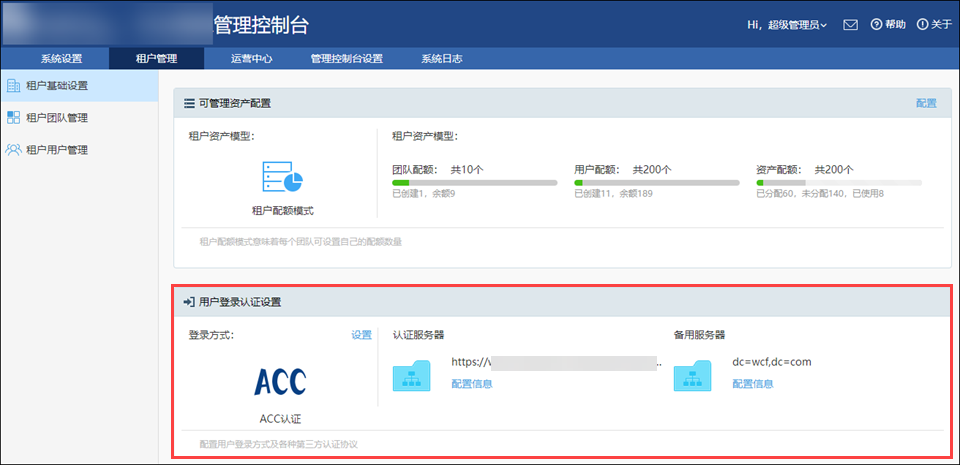Open the 运营中心 tab
The image size is (960, 465).
point(251,58)
